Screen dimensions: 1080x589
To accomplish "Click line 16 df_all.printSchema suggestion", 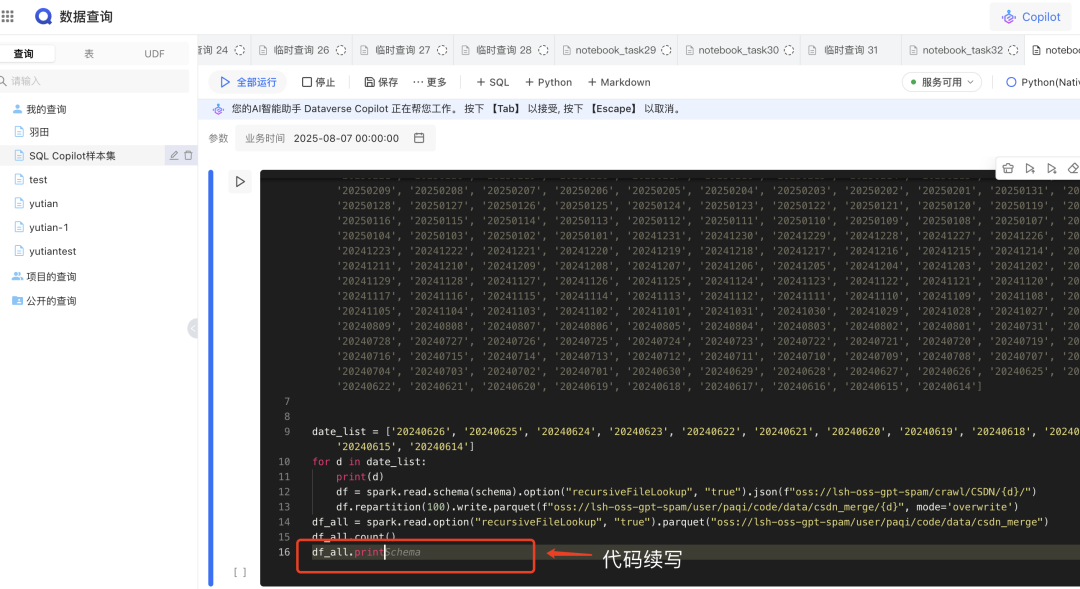I will coord(366,552).
